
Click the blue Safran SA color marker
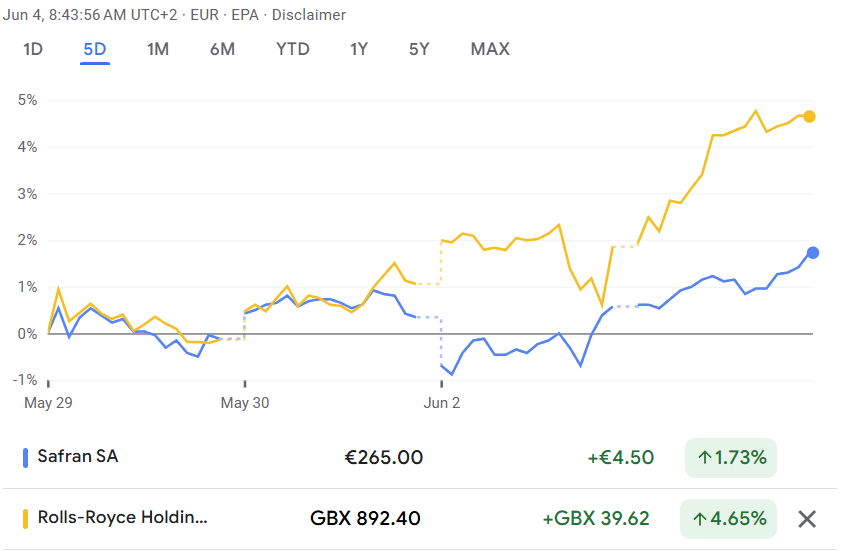[25, 458]
